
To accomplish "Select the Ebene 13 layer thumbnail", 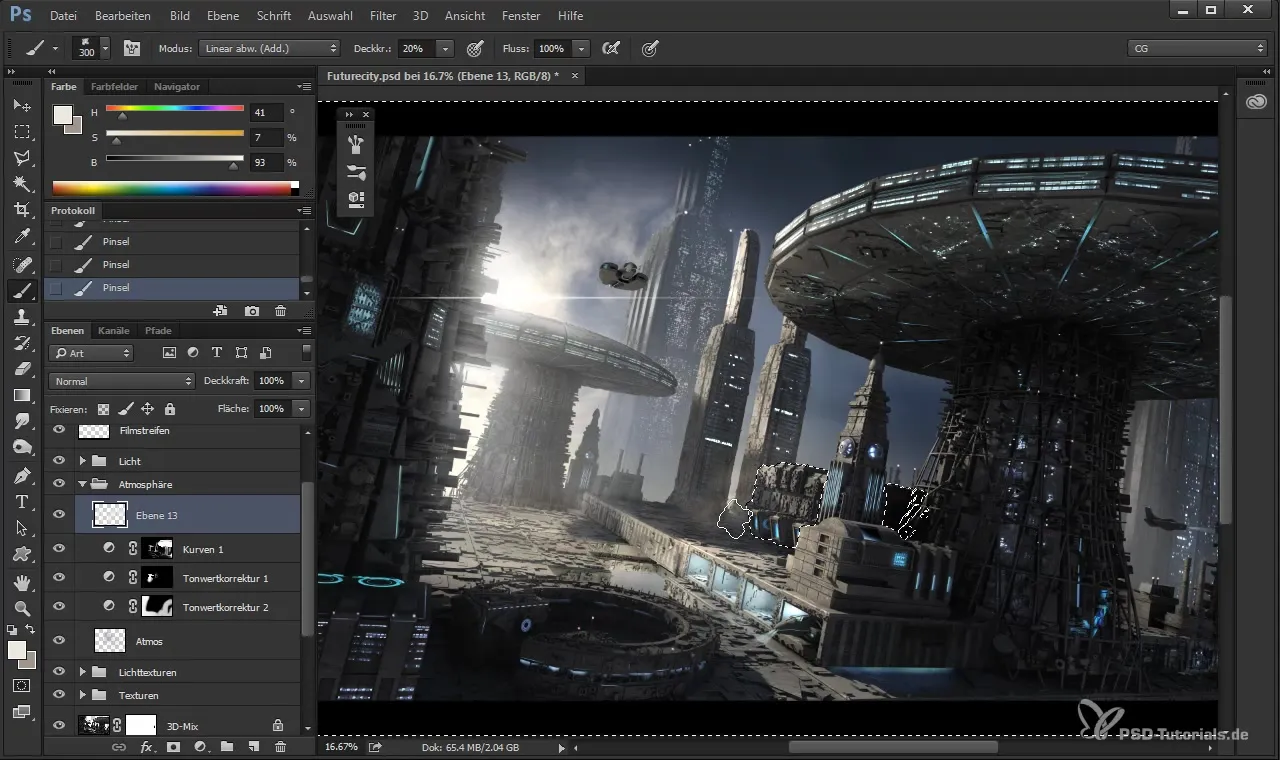I will (110, 515).
